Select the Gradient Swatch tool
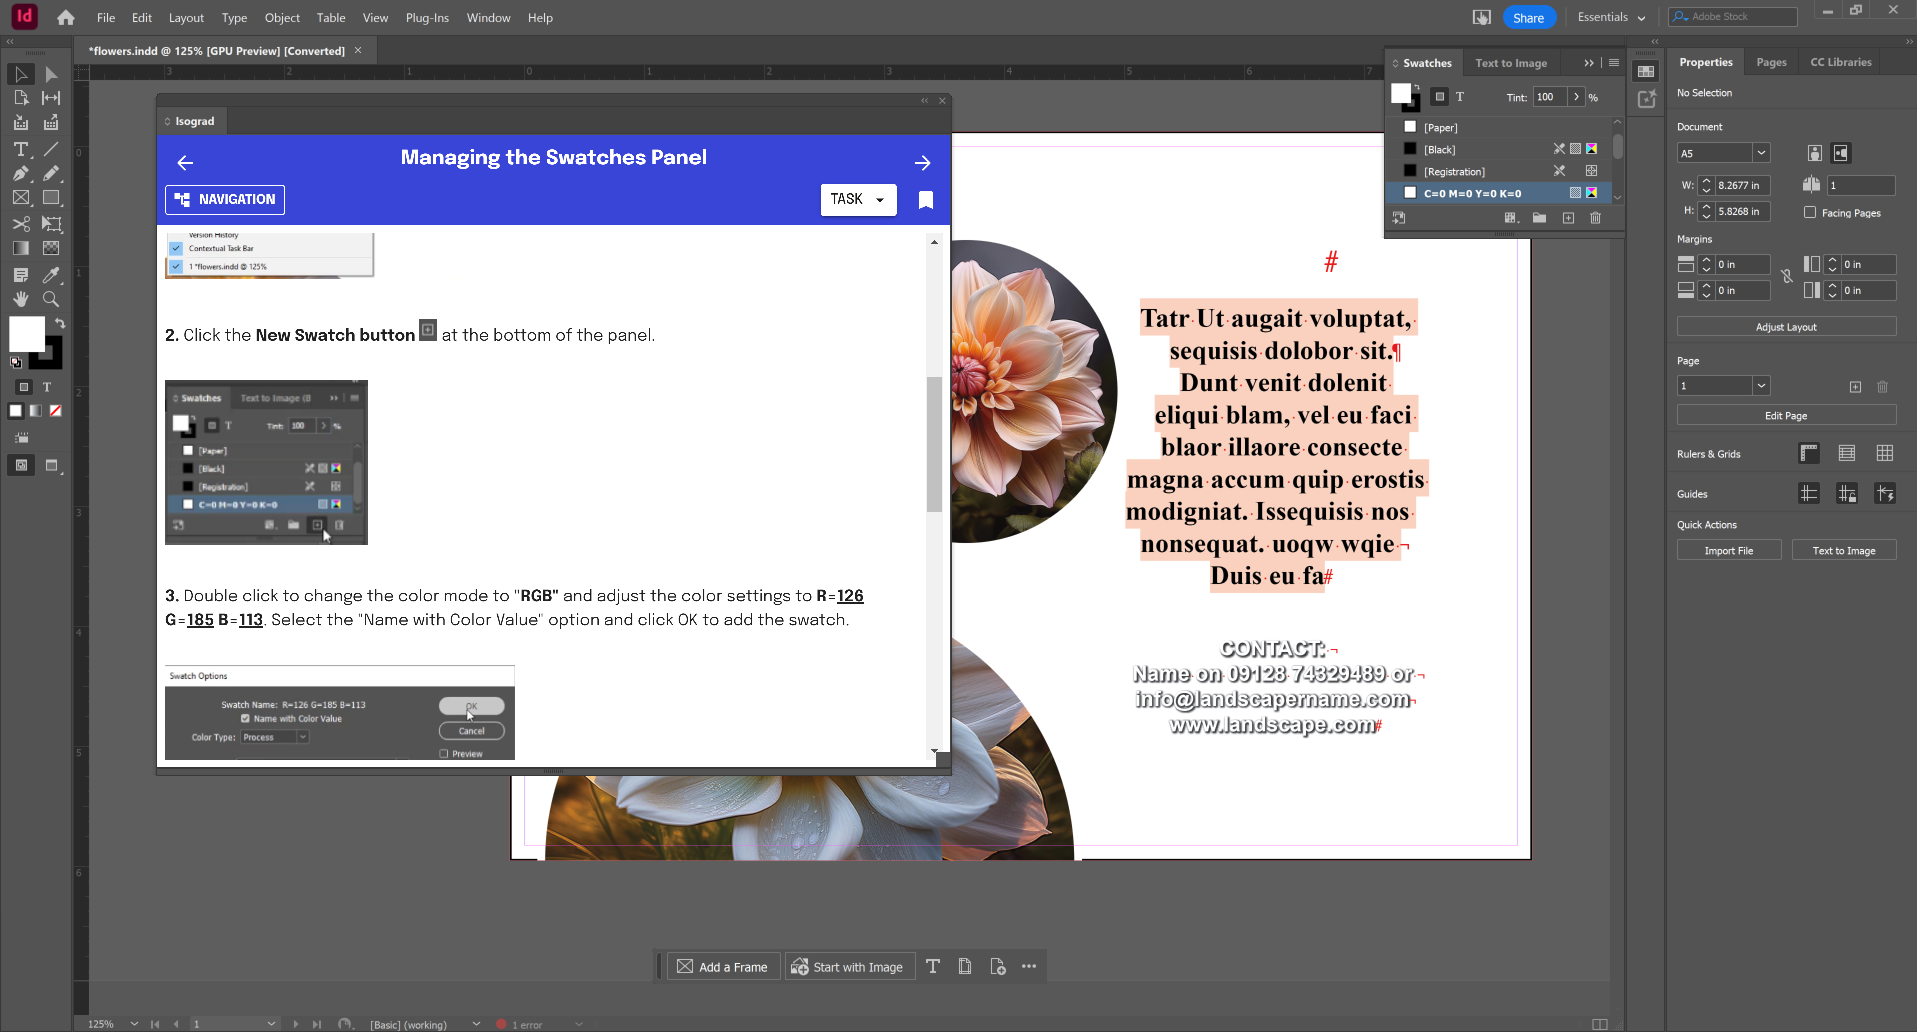Image resolution: width=1917 pixels, height=1032 pixels. [20, 248]
